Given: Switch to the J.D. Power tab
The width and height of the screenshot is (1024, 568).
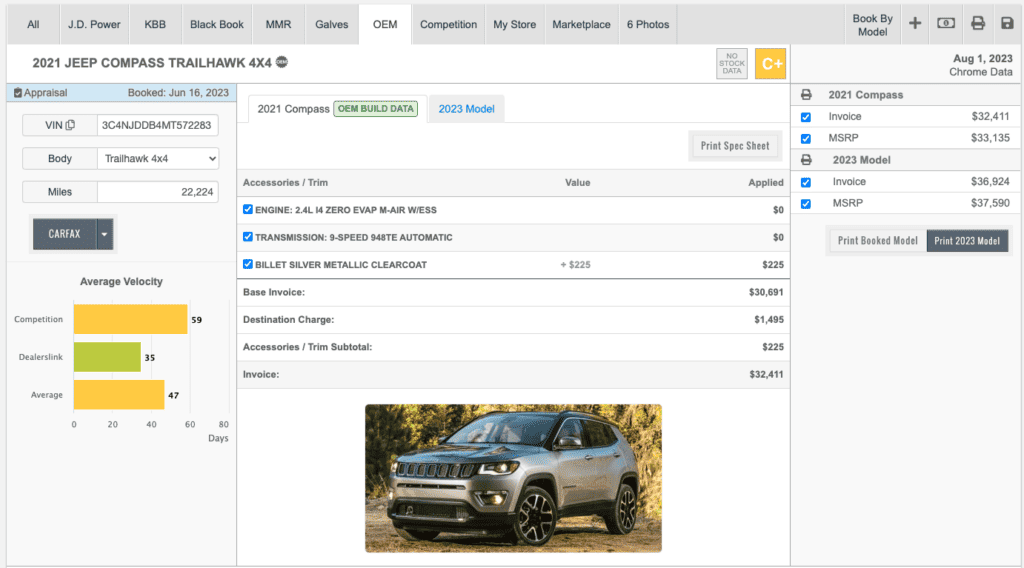Looking at the screenshot, I should [x=94, y=24].
